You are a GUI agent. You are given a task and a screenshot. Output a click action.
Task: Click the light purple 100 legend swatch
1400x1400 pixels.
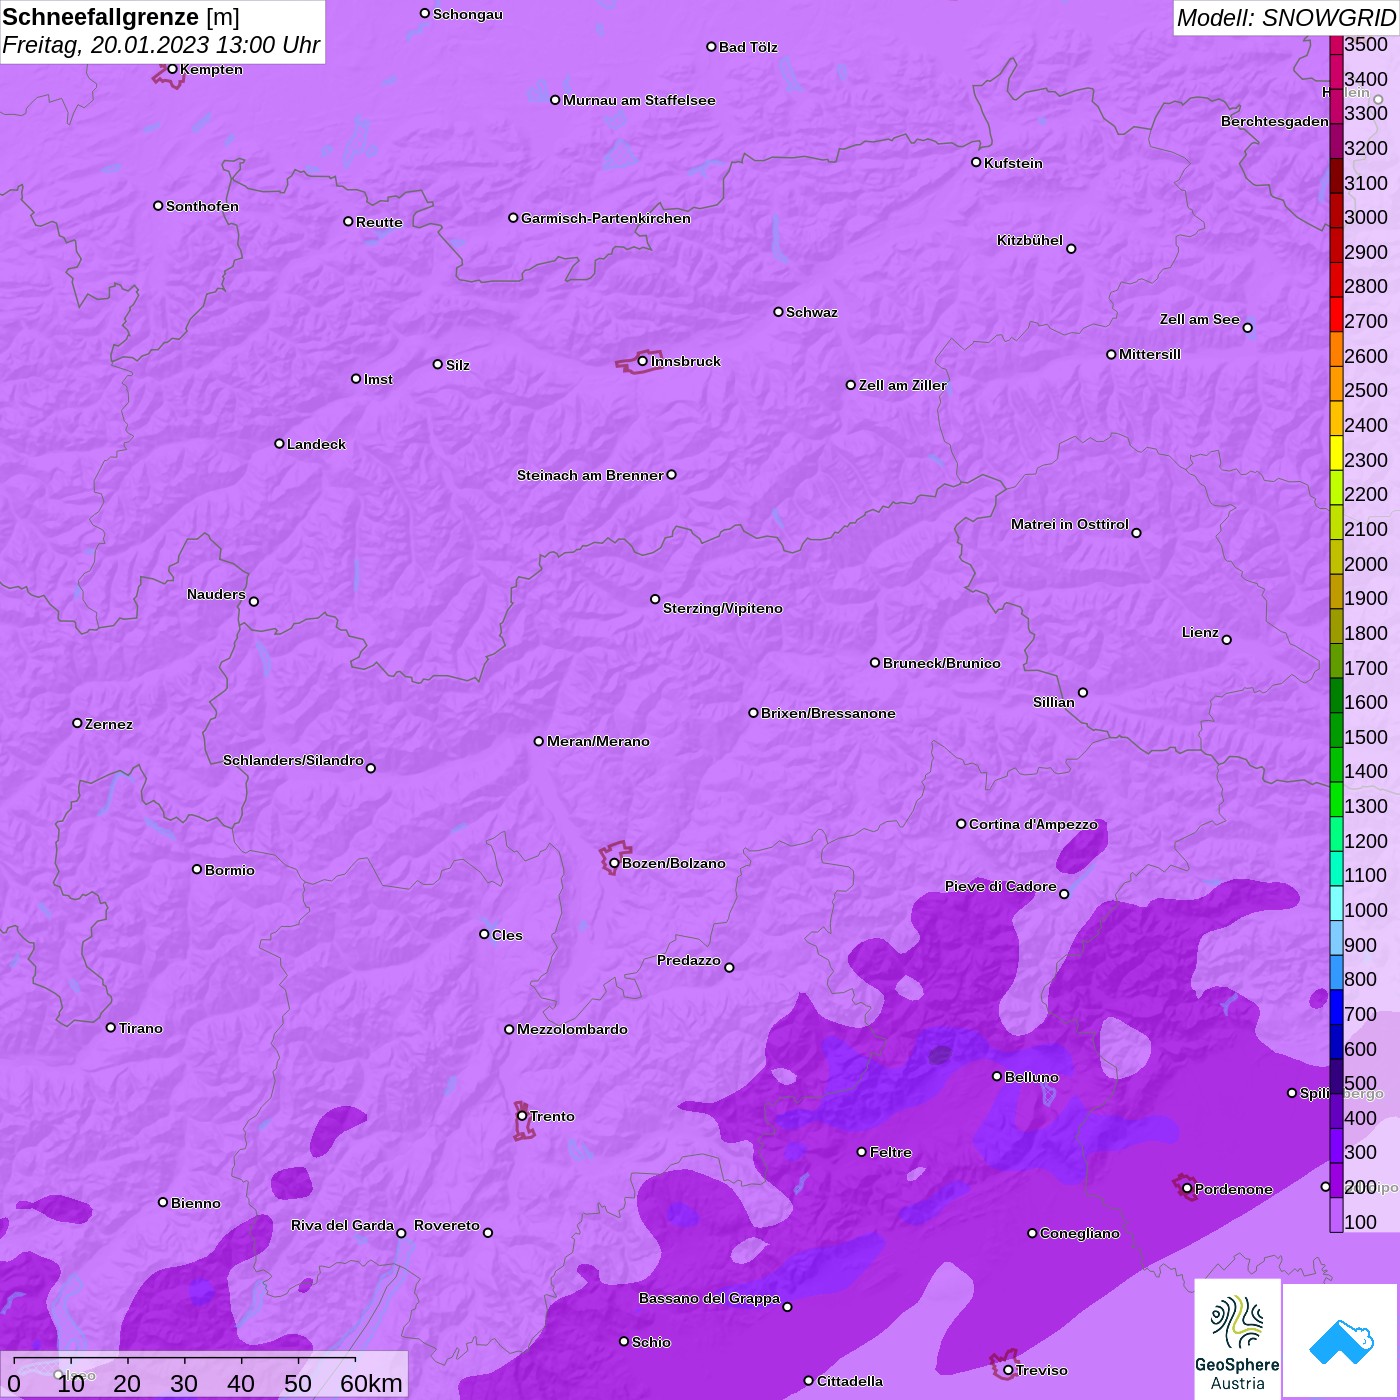(x=1336, y=1215)
